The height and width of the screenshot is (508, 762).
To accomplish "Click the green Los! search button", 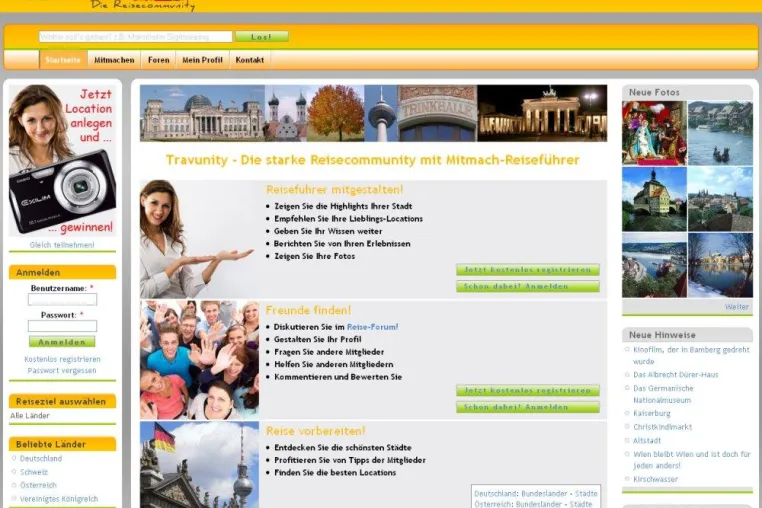I will tap(262, 37).
